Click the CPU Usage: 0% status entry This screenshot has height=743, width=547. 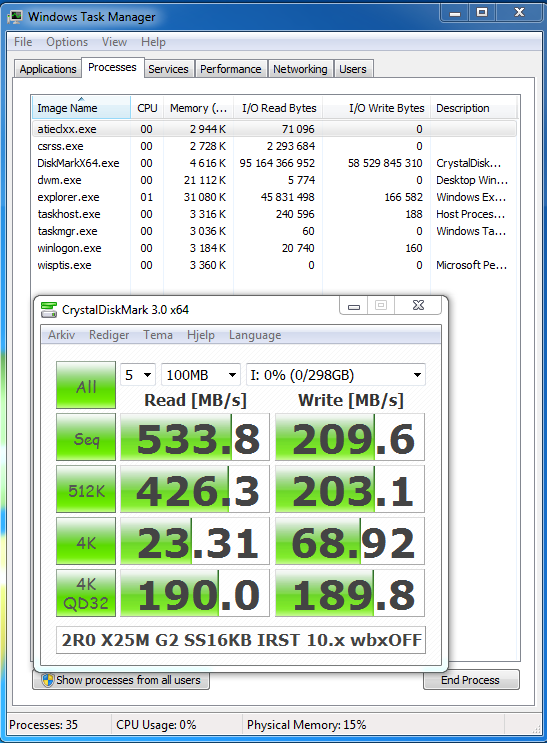pyautogui.click(x=156, y=725)
